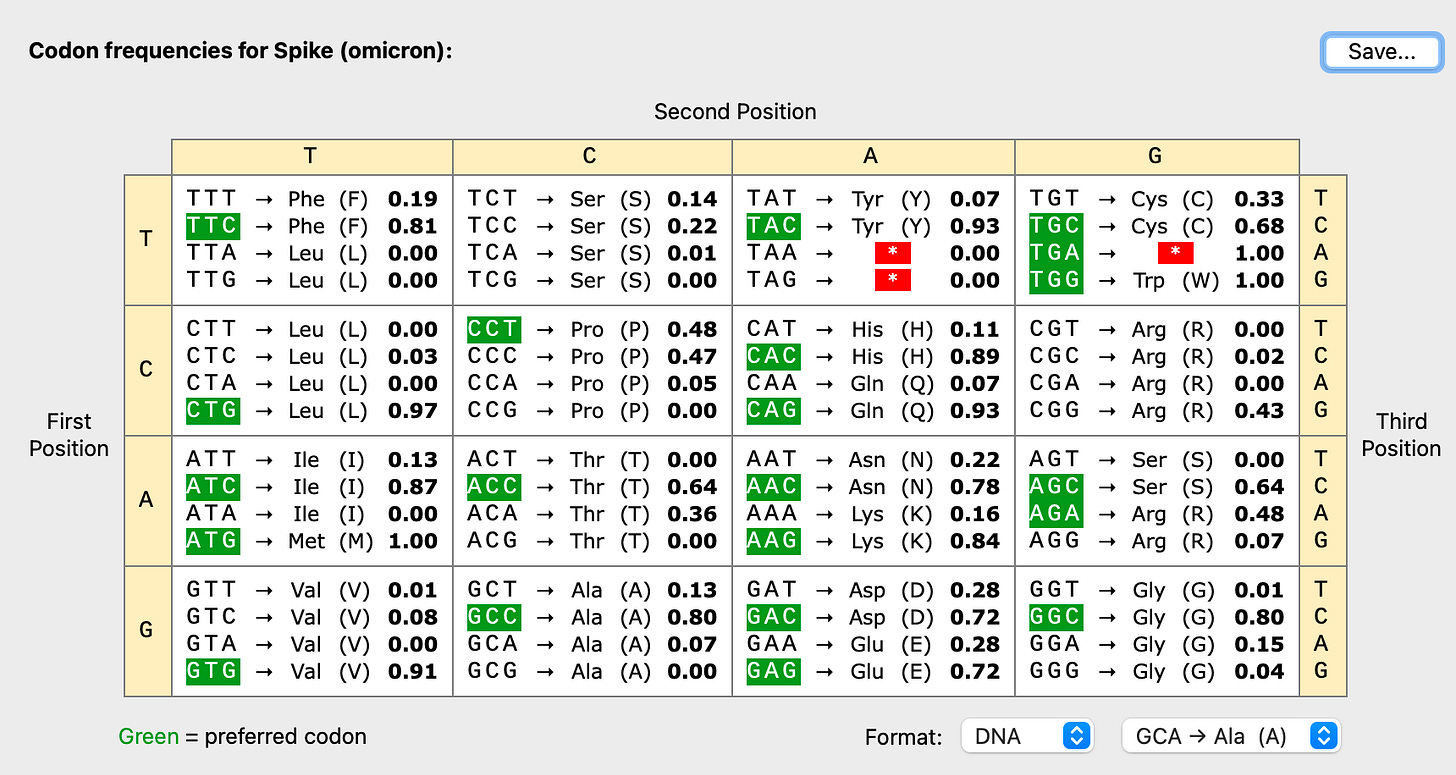Click the 0.68 frequency for TGC

click(1259, 226)
